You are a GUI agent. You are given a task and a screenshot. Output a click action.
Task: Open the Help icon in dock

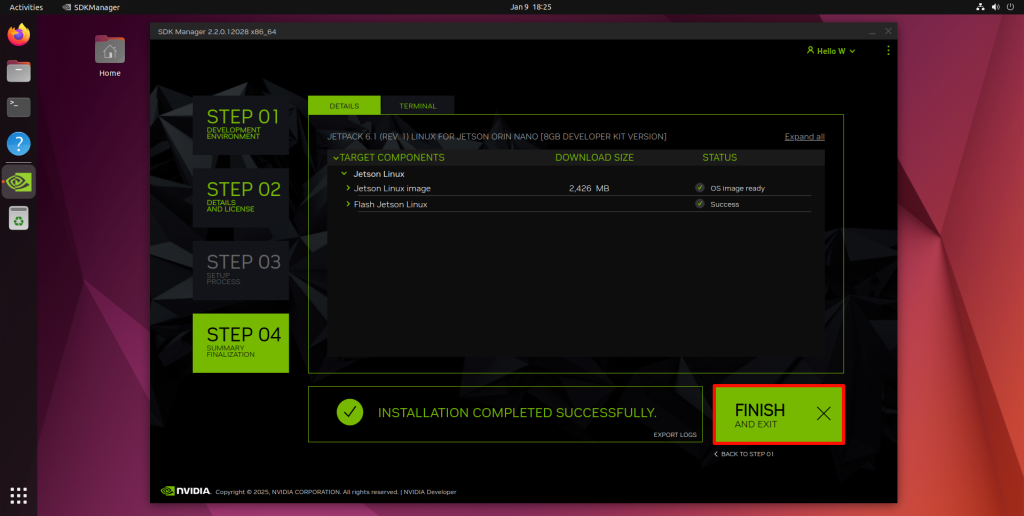(x=18, y=143)
